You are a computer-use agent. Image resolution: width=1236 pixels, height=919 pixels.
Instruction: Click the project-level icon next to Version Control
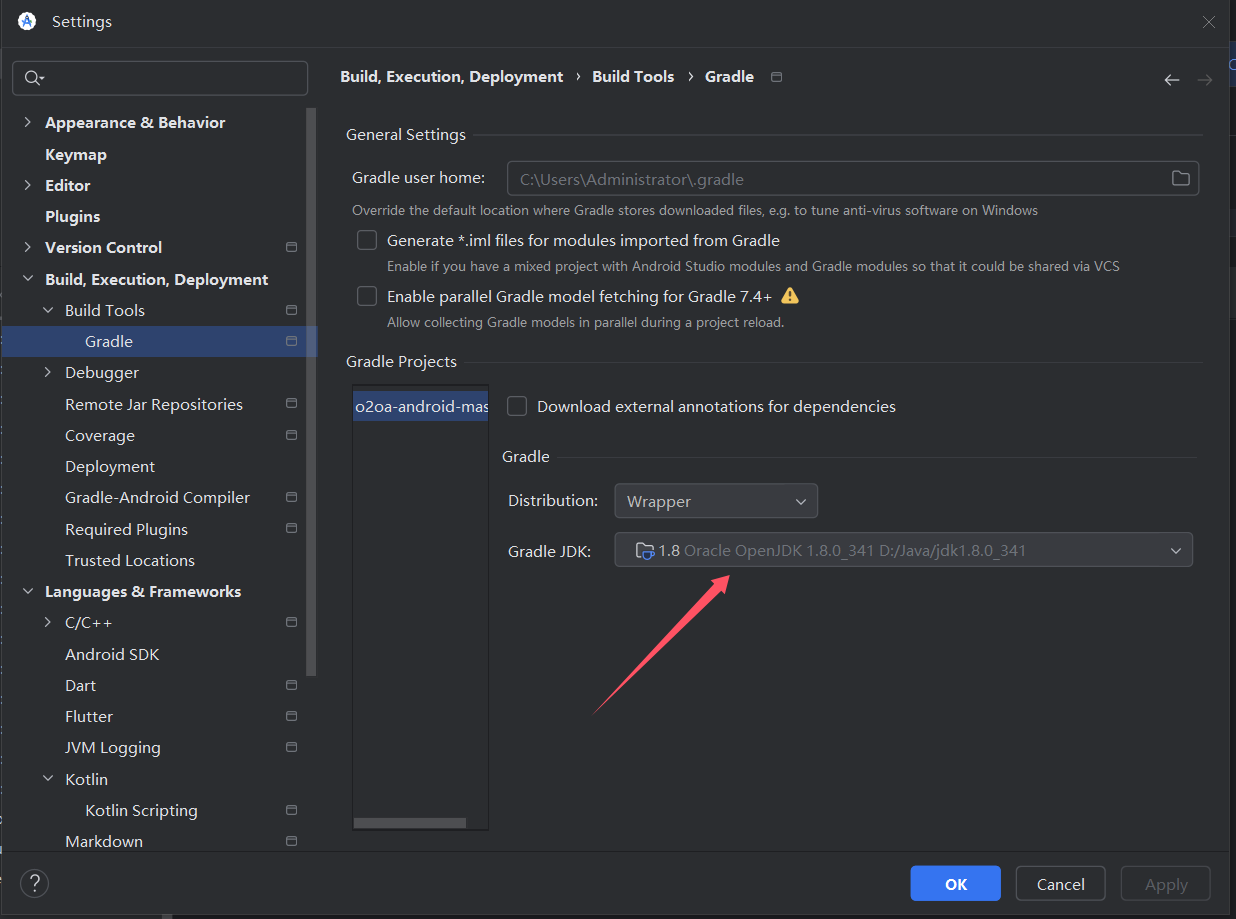tap(291, 247)
